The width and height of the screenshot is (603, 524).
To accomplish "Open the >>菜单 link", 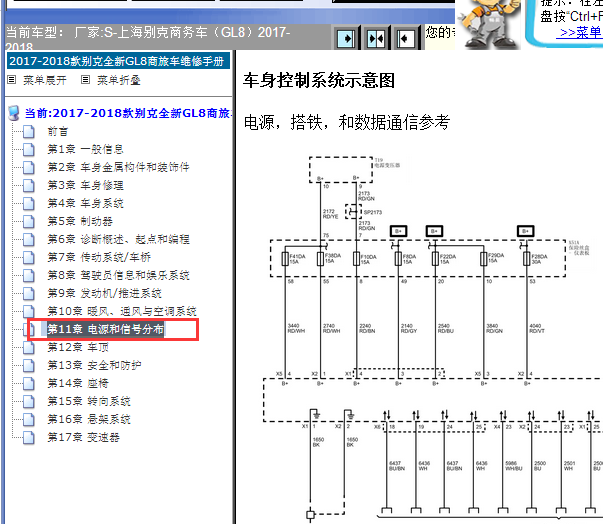I will 580,32.
